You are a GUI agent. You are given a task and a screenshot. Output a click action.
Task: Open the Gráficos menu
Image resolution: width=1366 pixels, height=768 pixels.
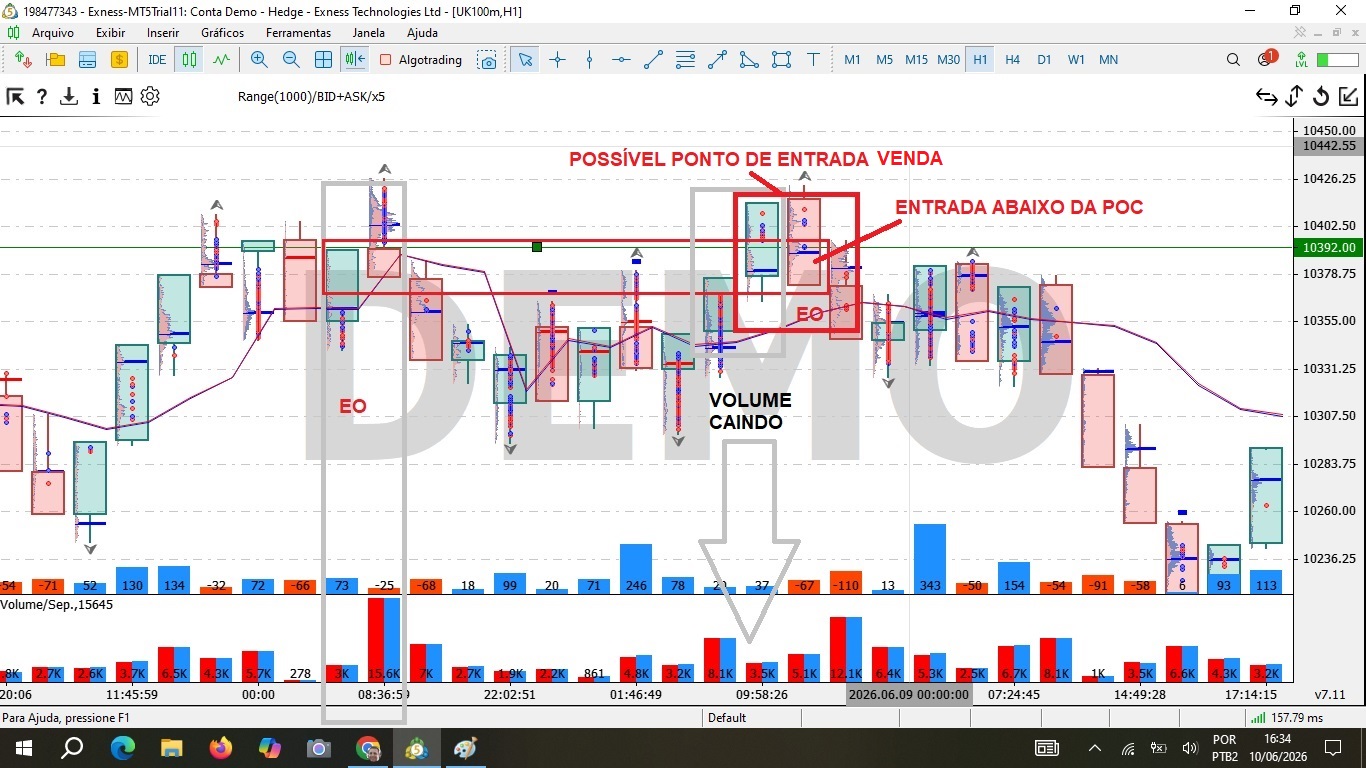(x=222, y=33)
